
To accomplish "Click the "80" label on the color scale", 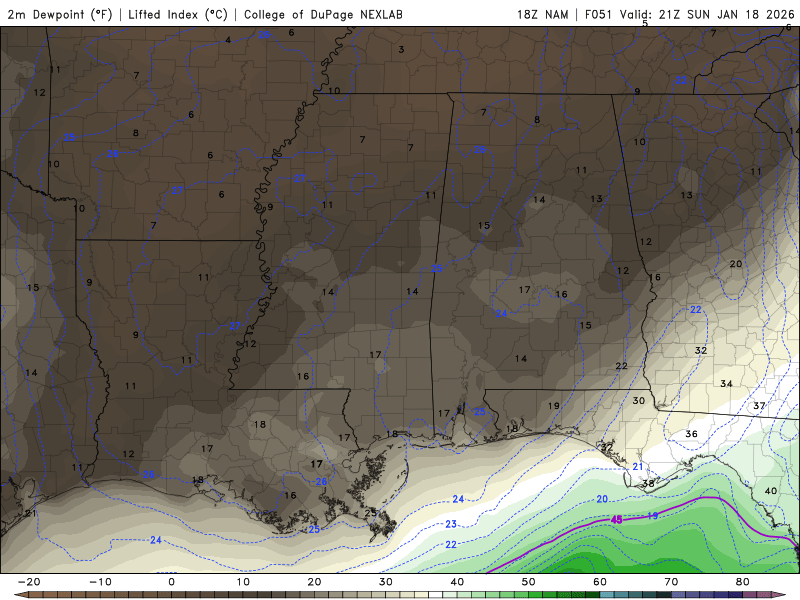I will click(x=743, y=582).
